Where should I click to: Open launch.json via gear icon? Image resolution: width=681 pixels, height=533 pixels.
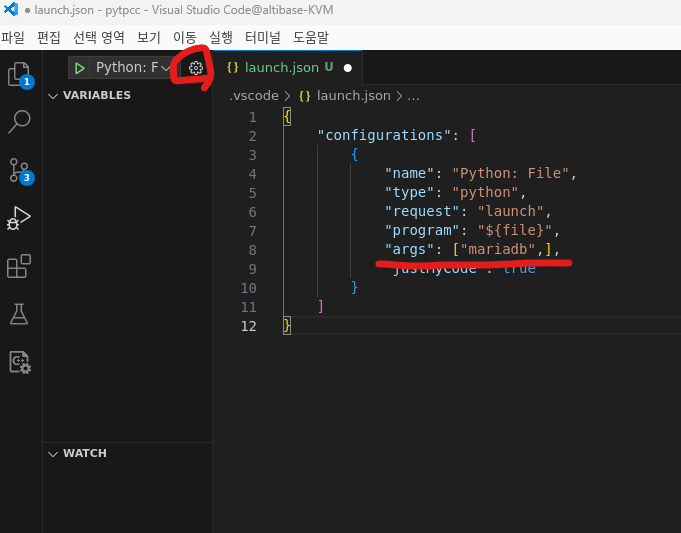(196, 68)
